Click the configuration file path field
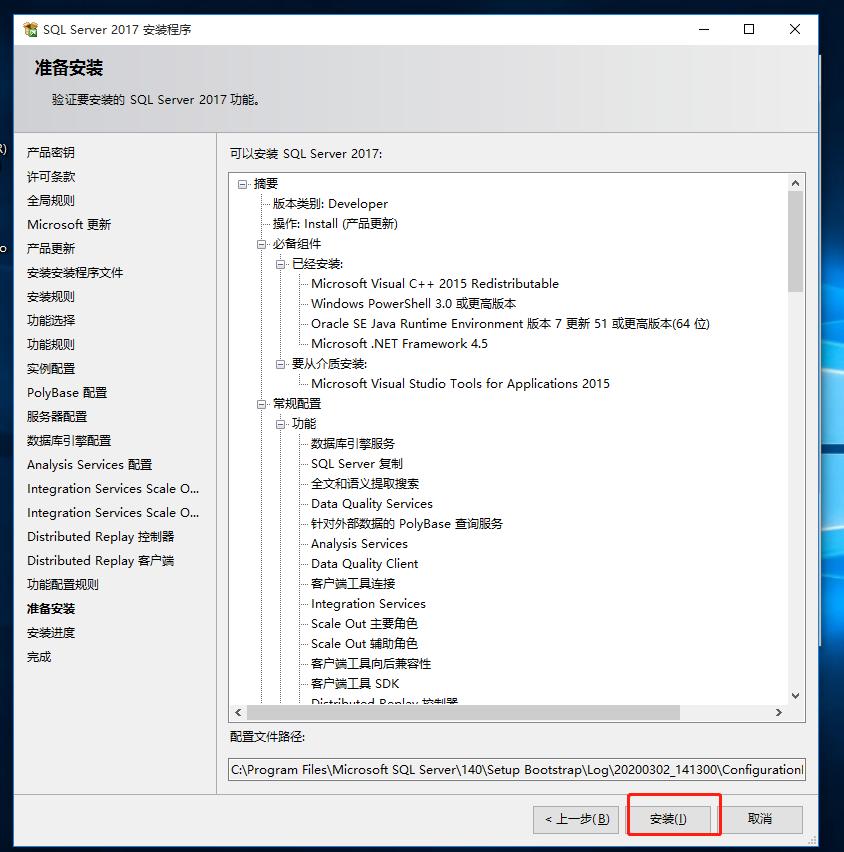 516,770
